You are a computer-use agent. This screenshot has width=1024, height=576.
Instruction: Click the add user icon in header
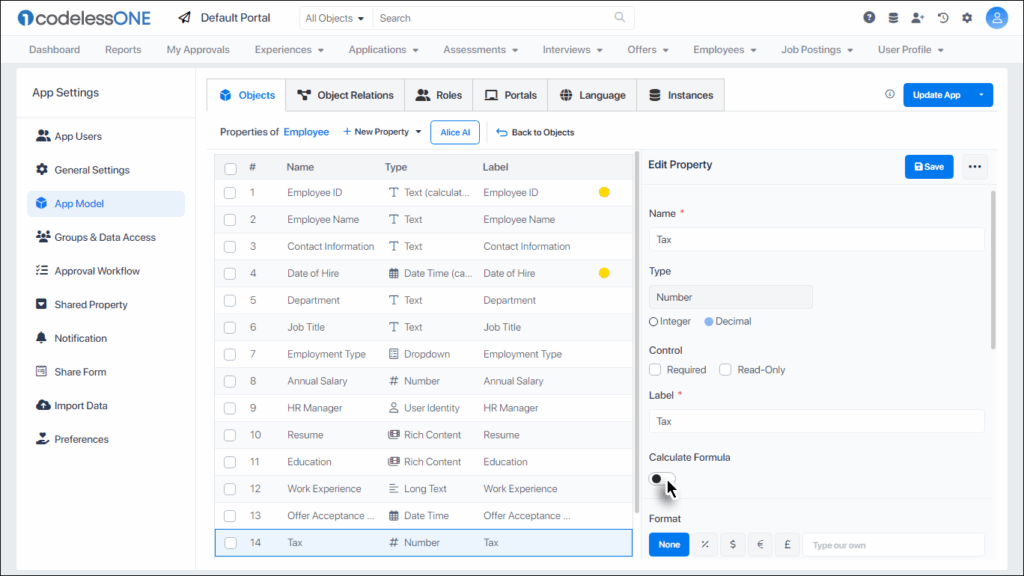tap(918, 18)
